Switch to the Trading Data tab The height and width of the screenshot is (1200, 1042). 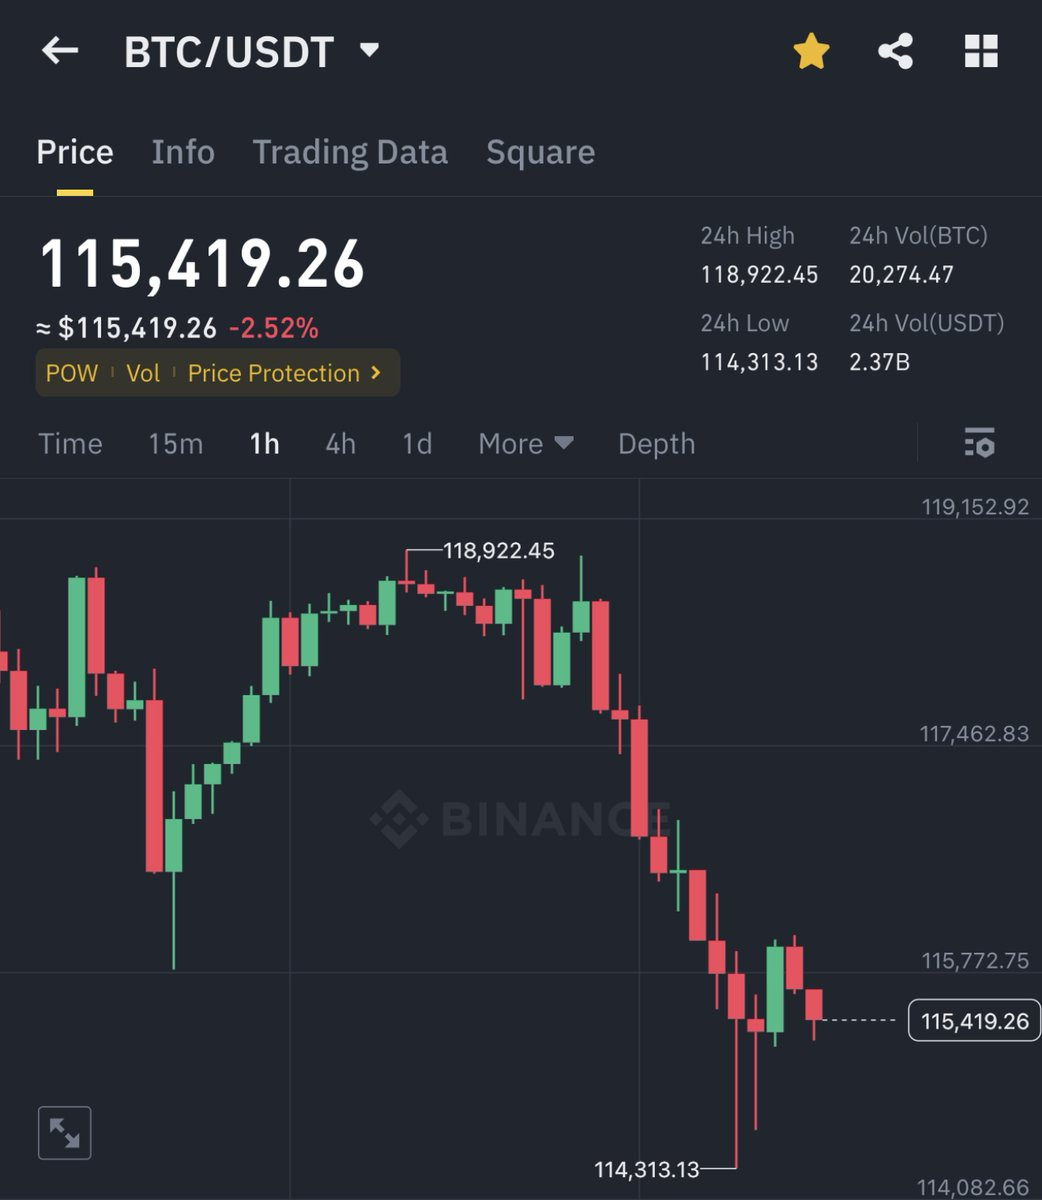click(350, 152)
